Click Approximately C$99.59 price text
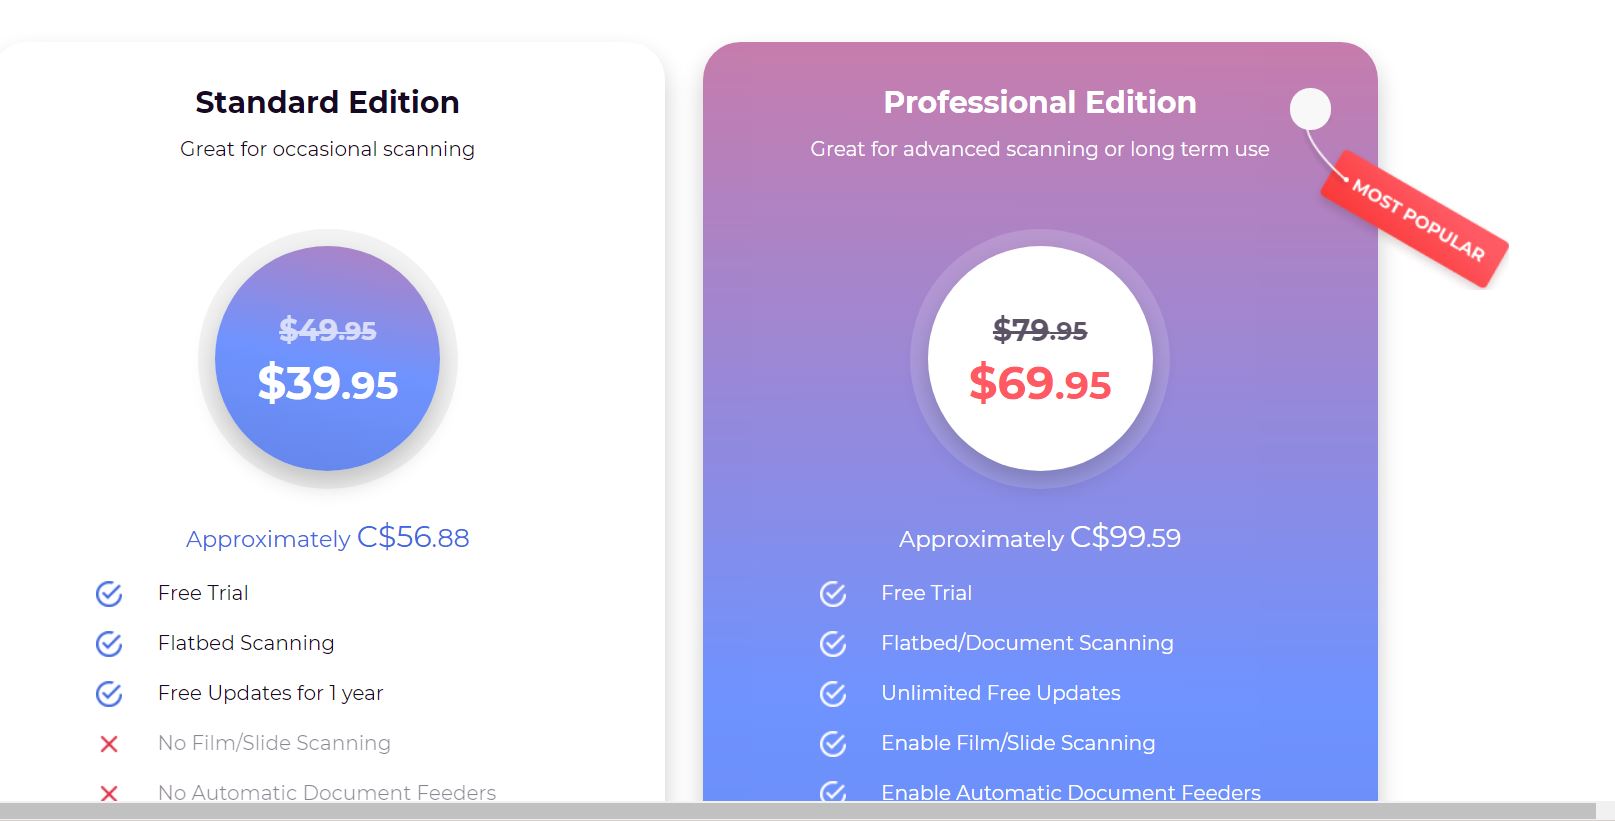 pos(1040,538)
